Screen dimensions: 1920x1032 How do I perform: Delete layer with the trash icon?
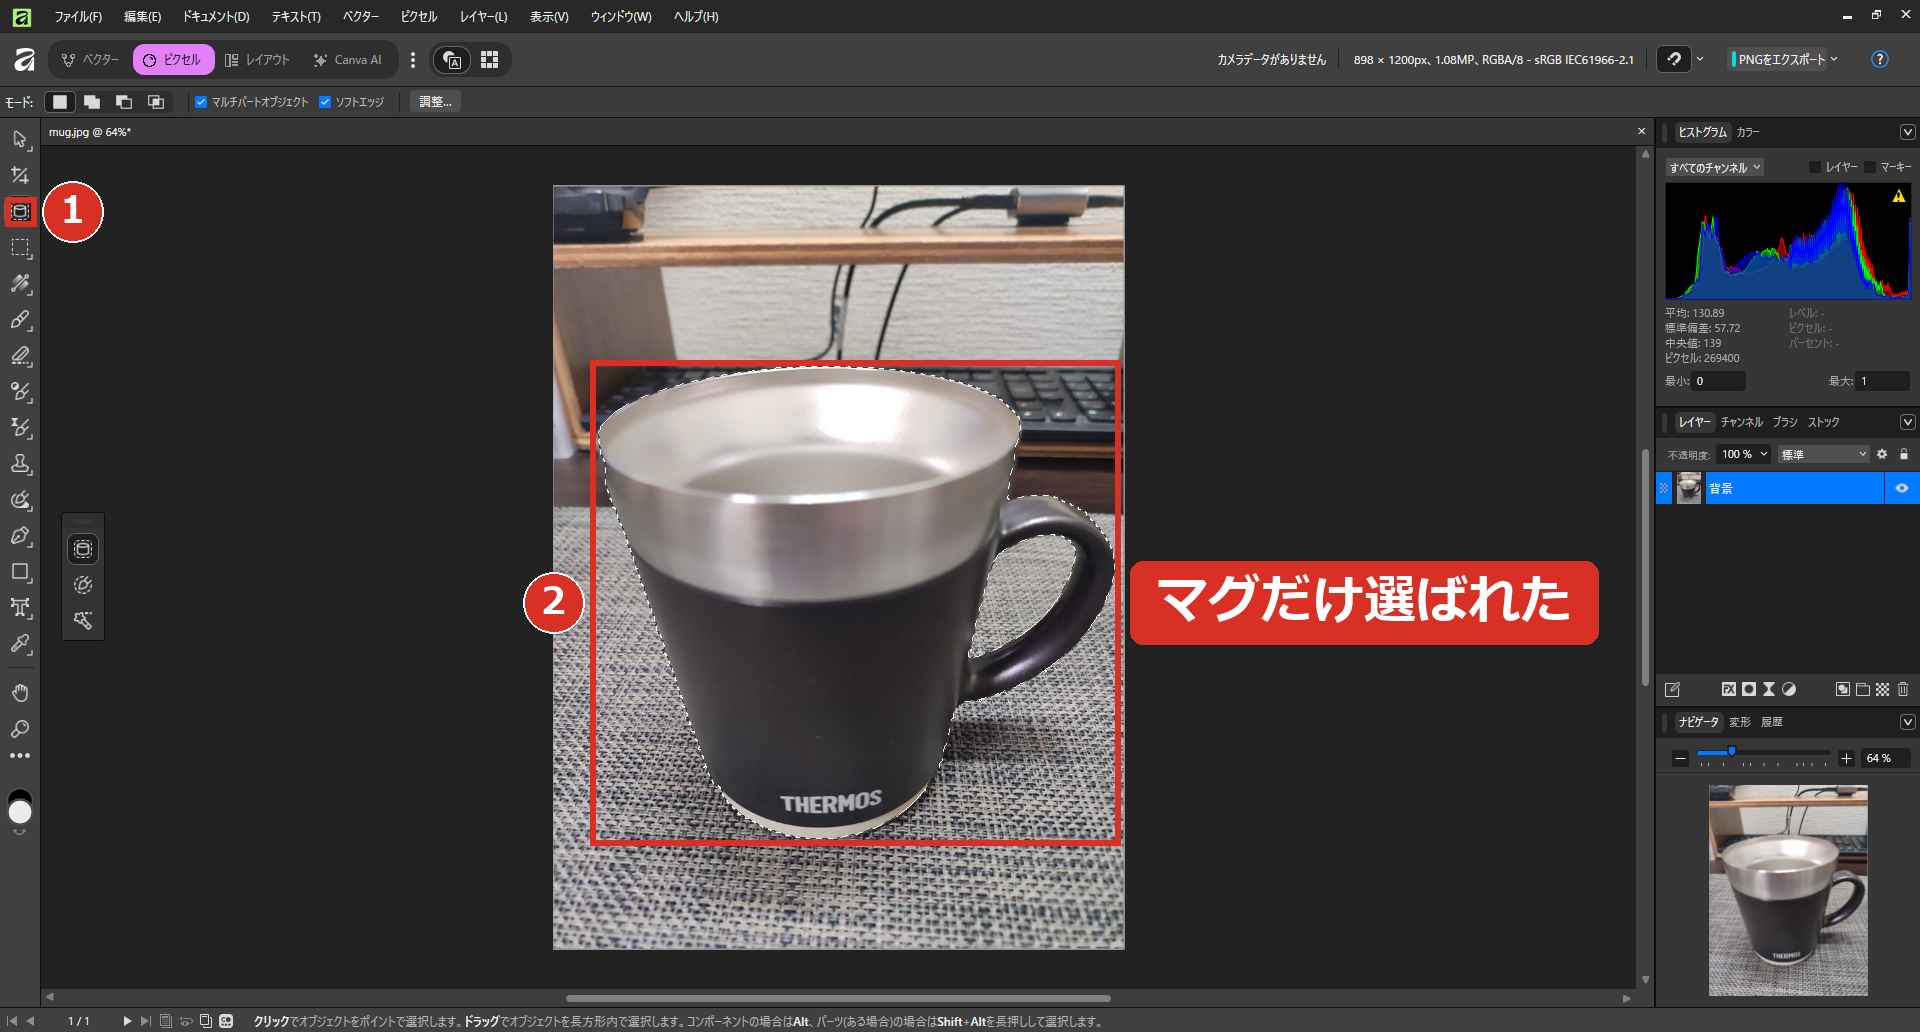1903,689
